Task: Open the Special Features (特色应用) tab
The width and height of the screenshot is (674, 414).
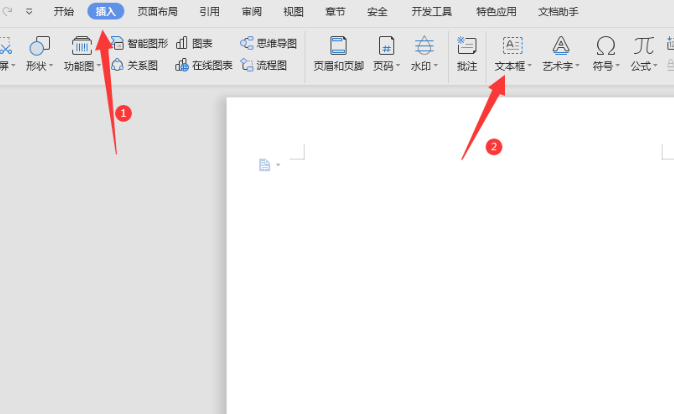Action: tap(496, 12)
